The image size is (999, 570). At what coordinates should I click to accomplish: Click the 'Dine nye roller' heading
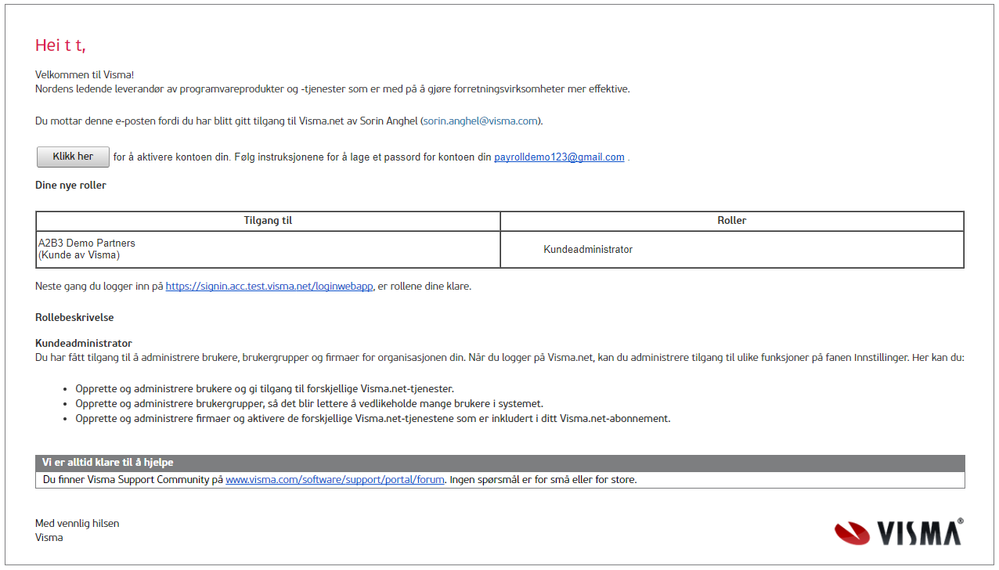tap(71, 185)
